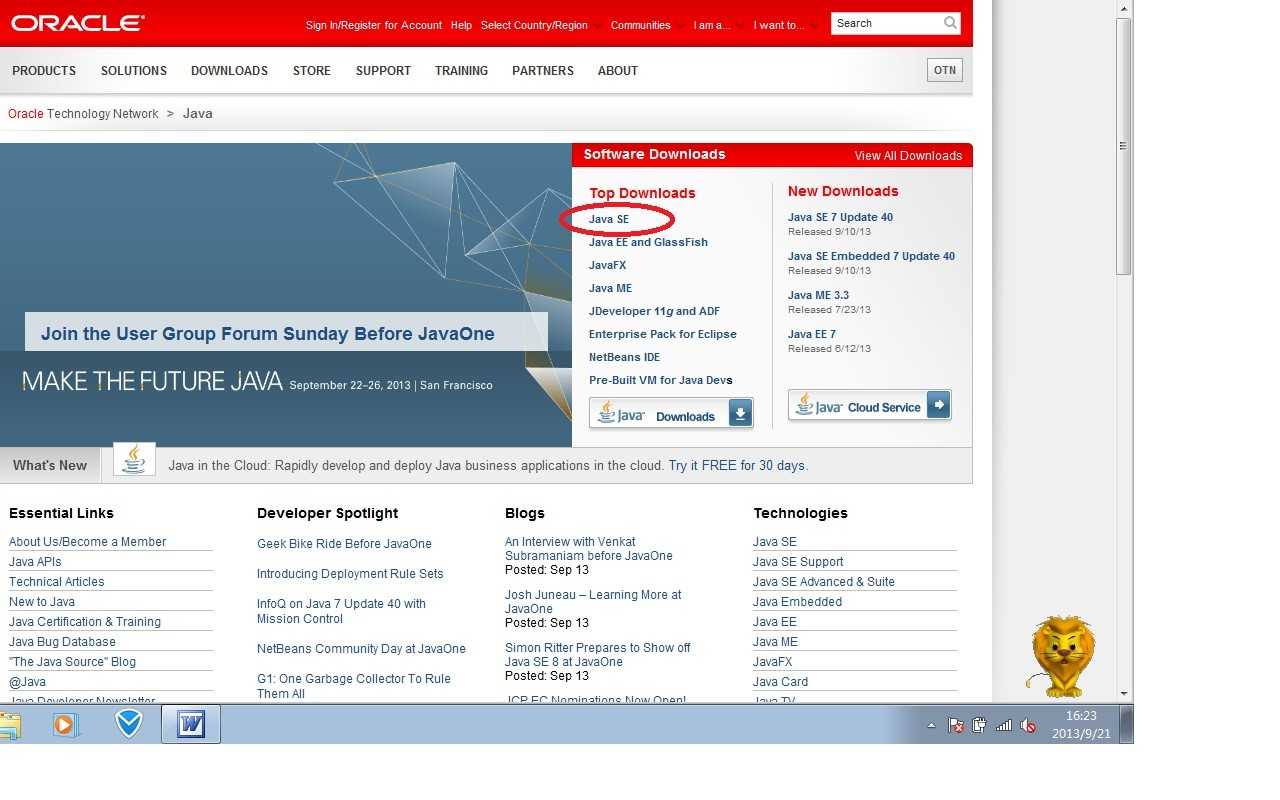
Task: Click scrollbar down arrow
Action: (1124, 693)
